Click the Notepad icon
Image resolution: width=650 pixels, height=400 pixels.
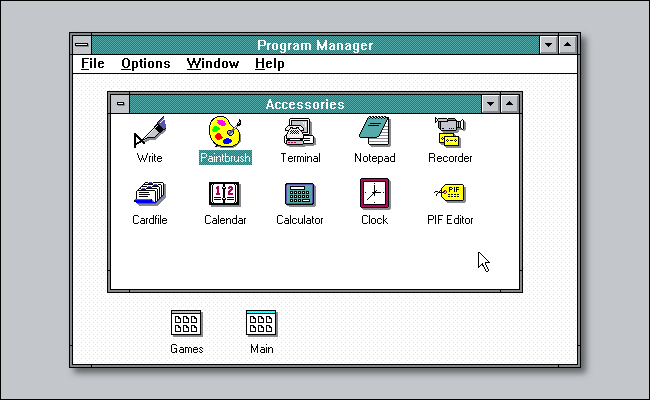click(374, 133)
